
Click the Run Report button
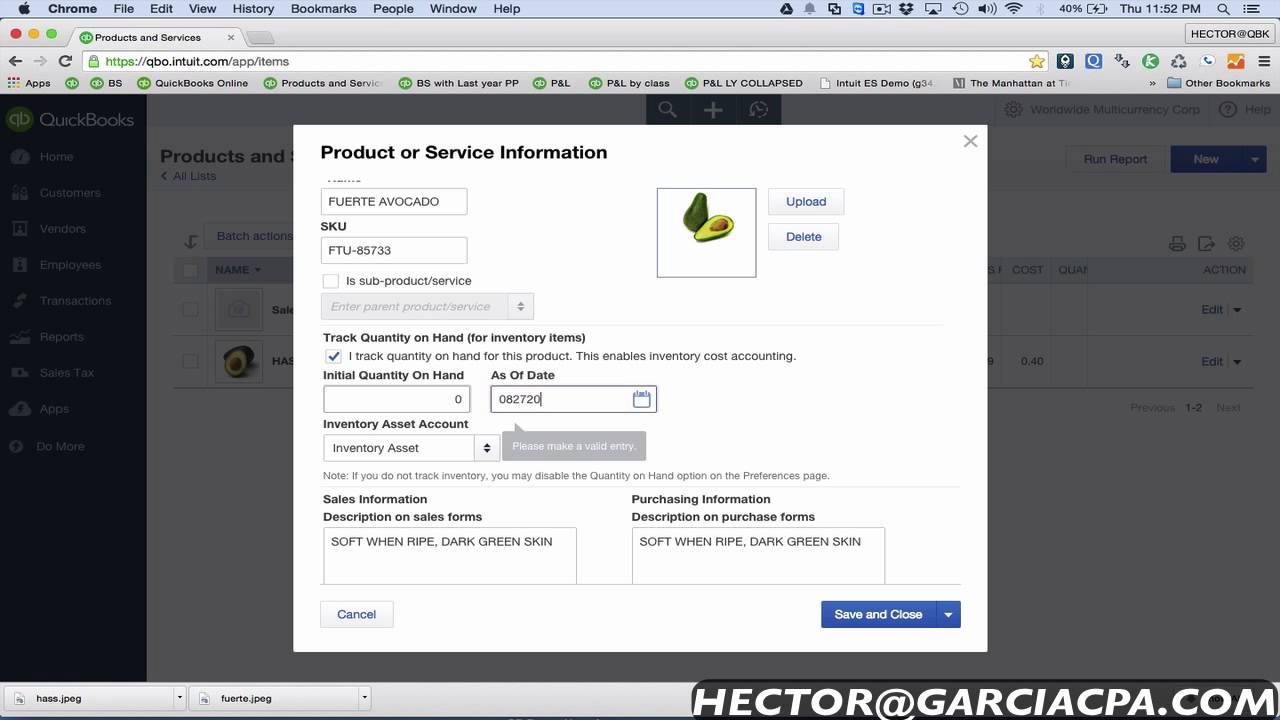[1115, 159]
